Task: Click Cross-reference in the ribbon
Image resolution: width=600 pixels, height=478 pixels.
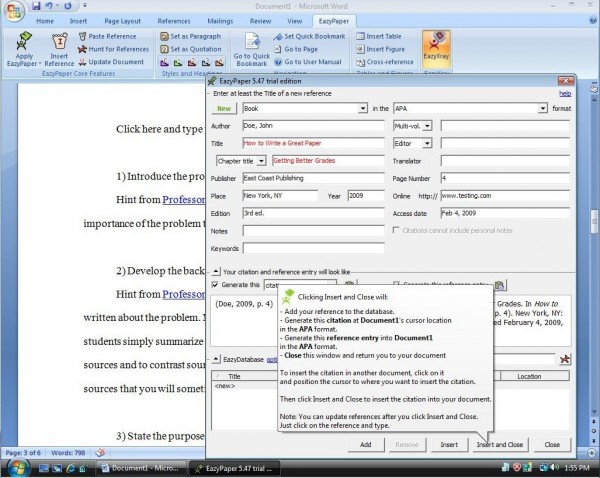Action: point(385,62)
